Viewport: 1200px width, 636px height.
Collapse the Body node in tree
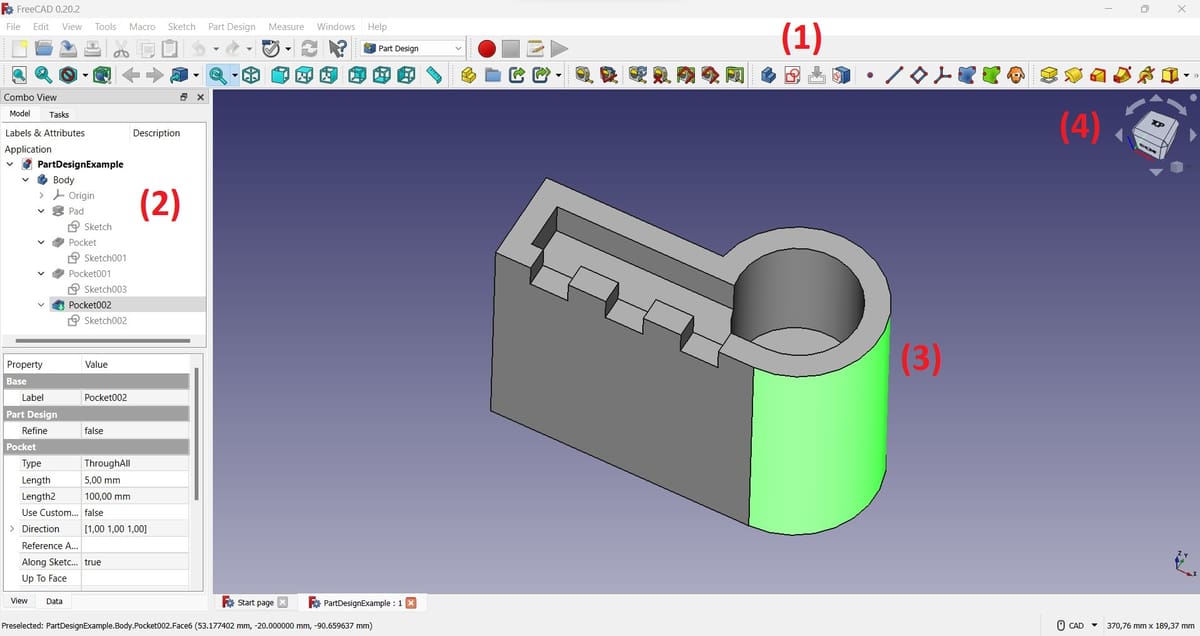pyautogui.click(x=25, y=180)
